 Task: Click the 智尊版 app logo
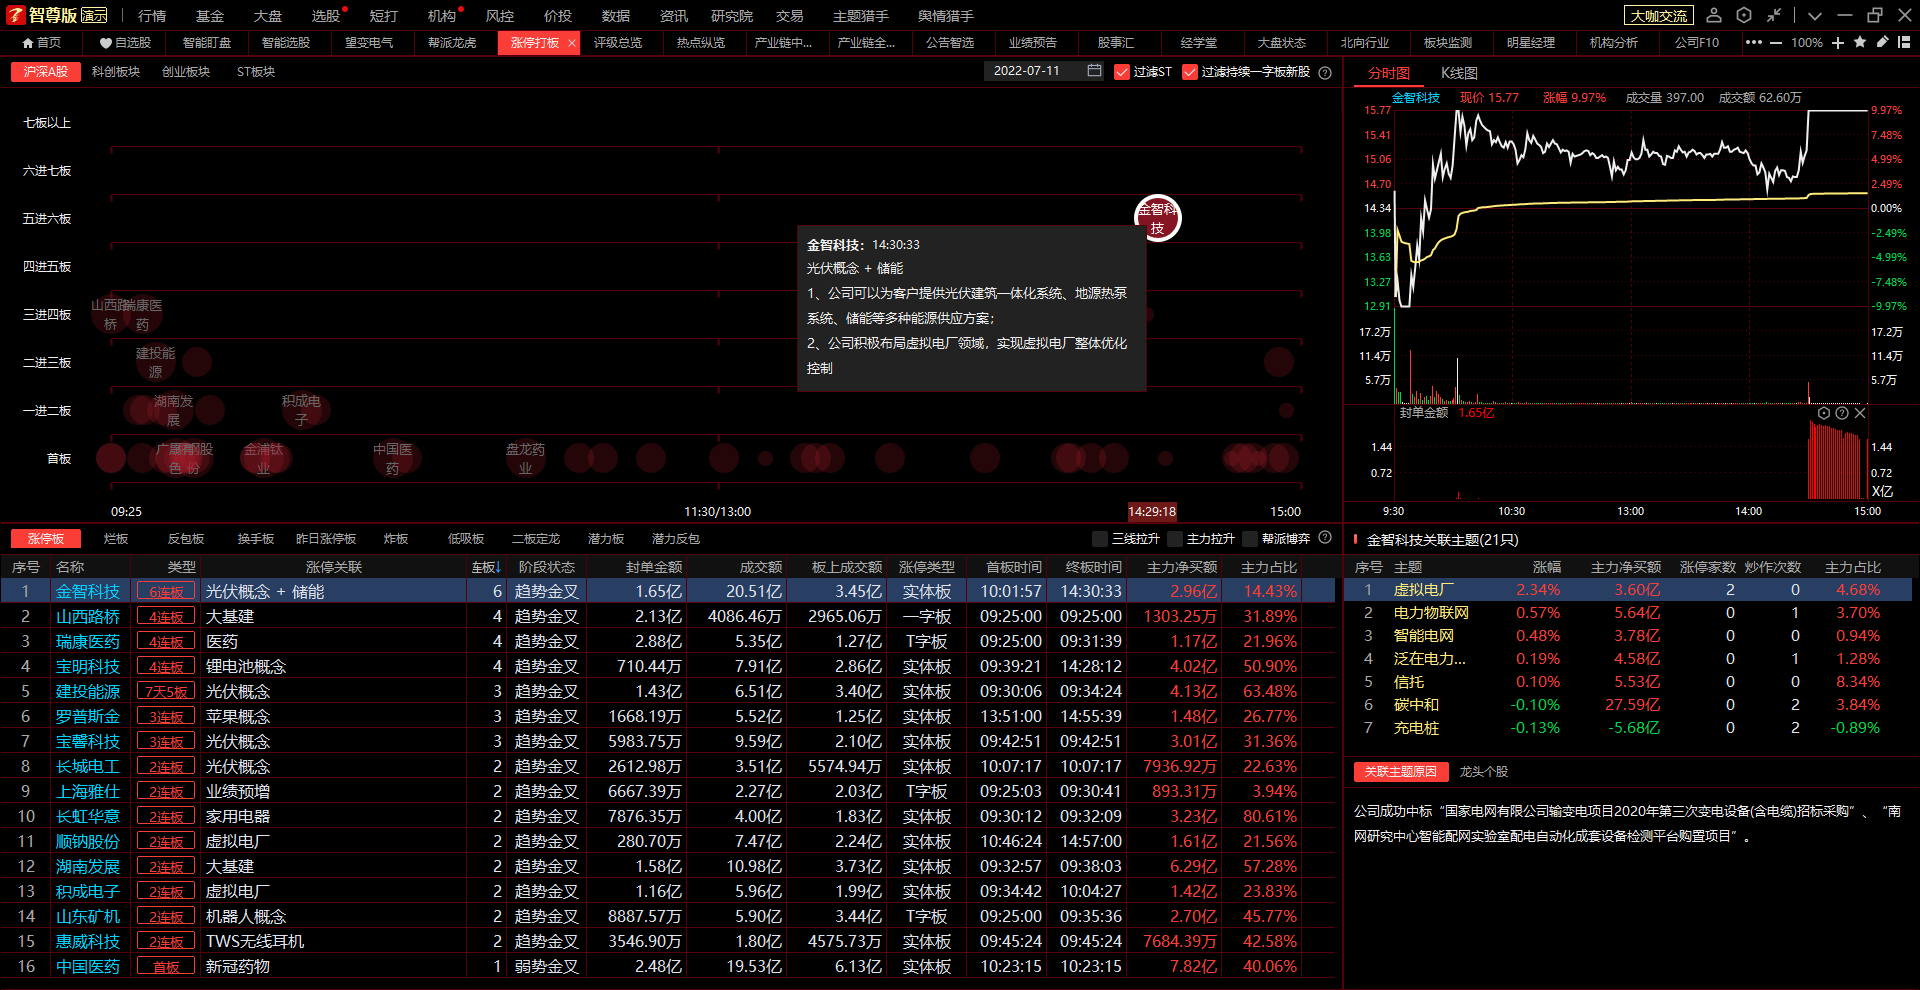click(57, 15)
